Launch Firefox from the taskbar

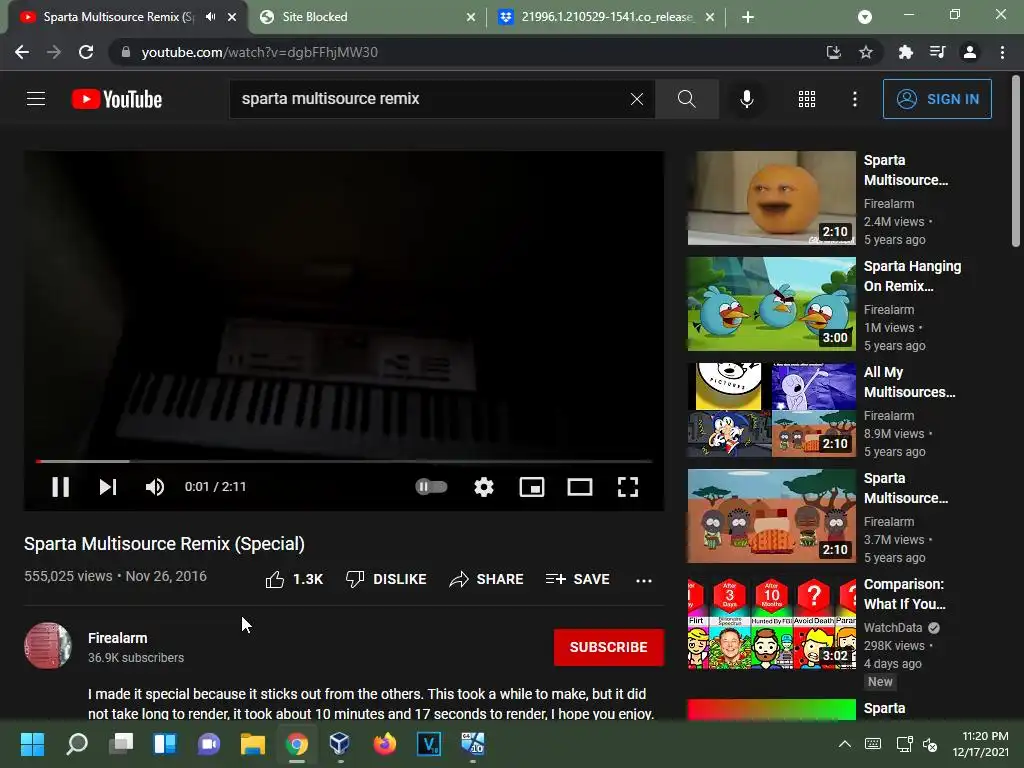(385, 744)
